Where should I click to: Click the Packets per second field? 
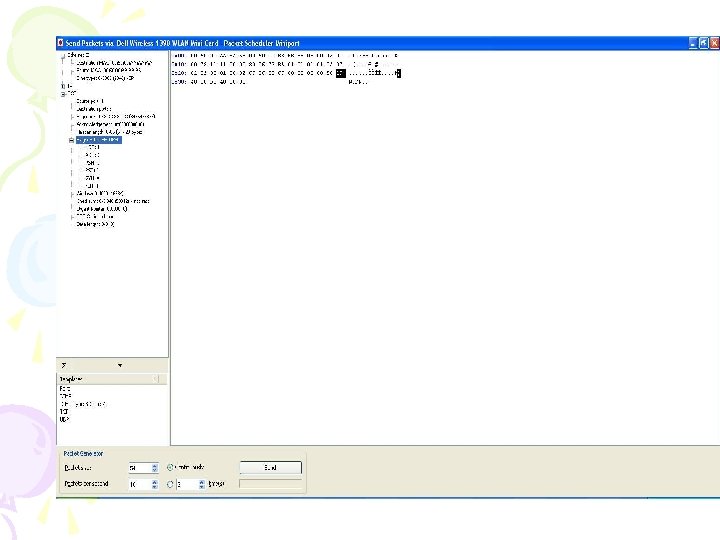140,484
